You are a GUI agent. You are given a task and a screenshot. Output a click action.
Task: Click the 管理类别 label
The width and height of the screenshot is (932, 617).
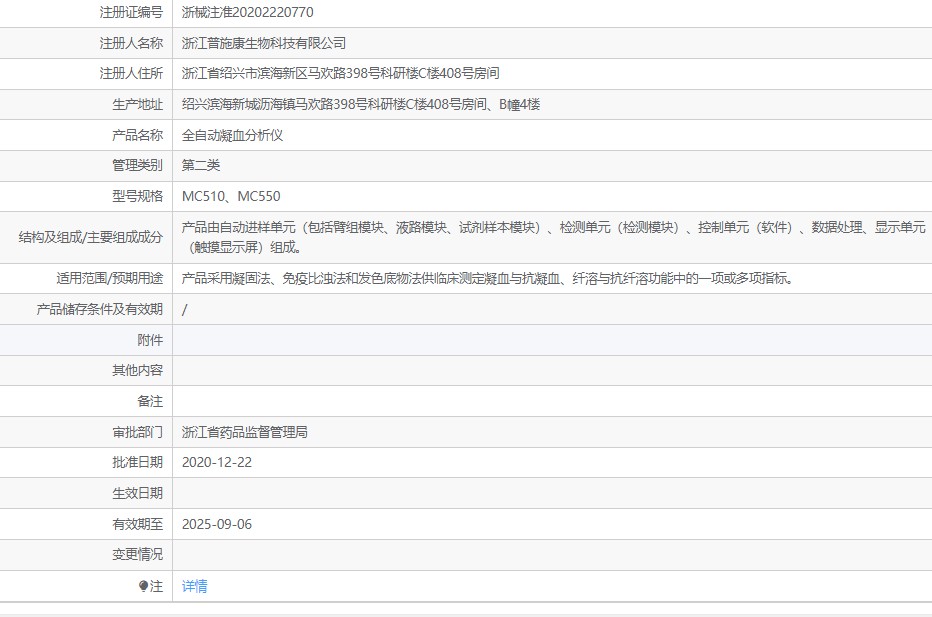137,165
